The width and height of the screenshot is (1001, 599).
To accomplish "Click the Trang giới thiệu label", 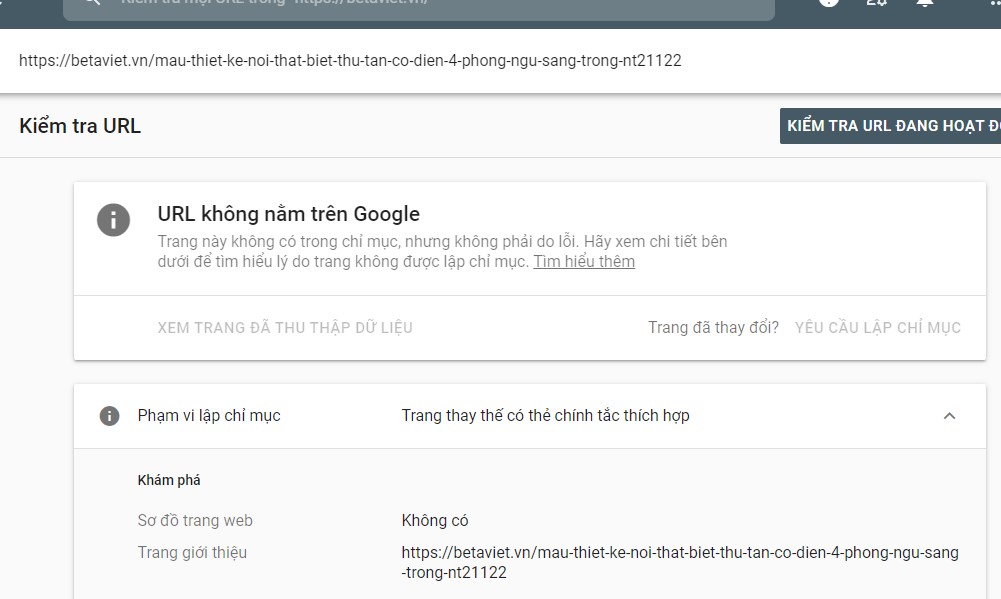I will tap(192, 552).
